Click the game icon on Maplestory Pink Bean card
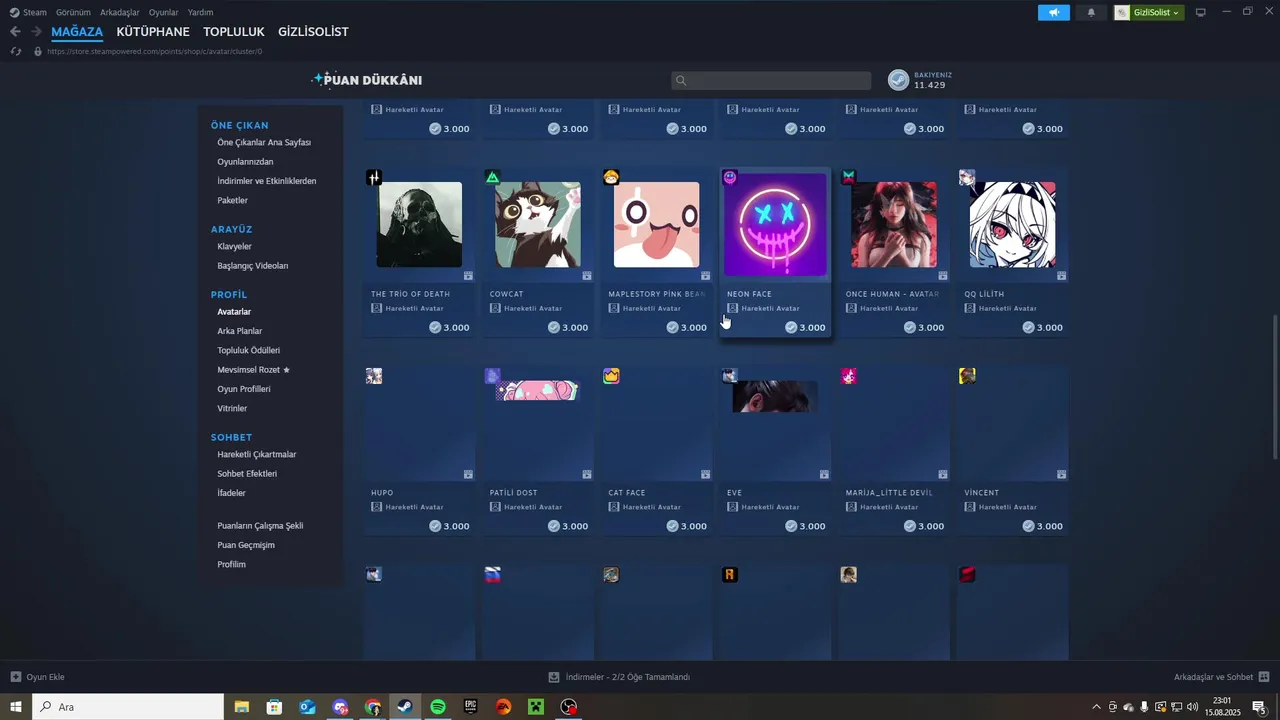This screenshot has height=720, width=1280. [611, 178]
